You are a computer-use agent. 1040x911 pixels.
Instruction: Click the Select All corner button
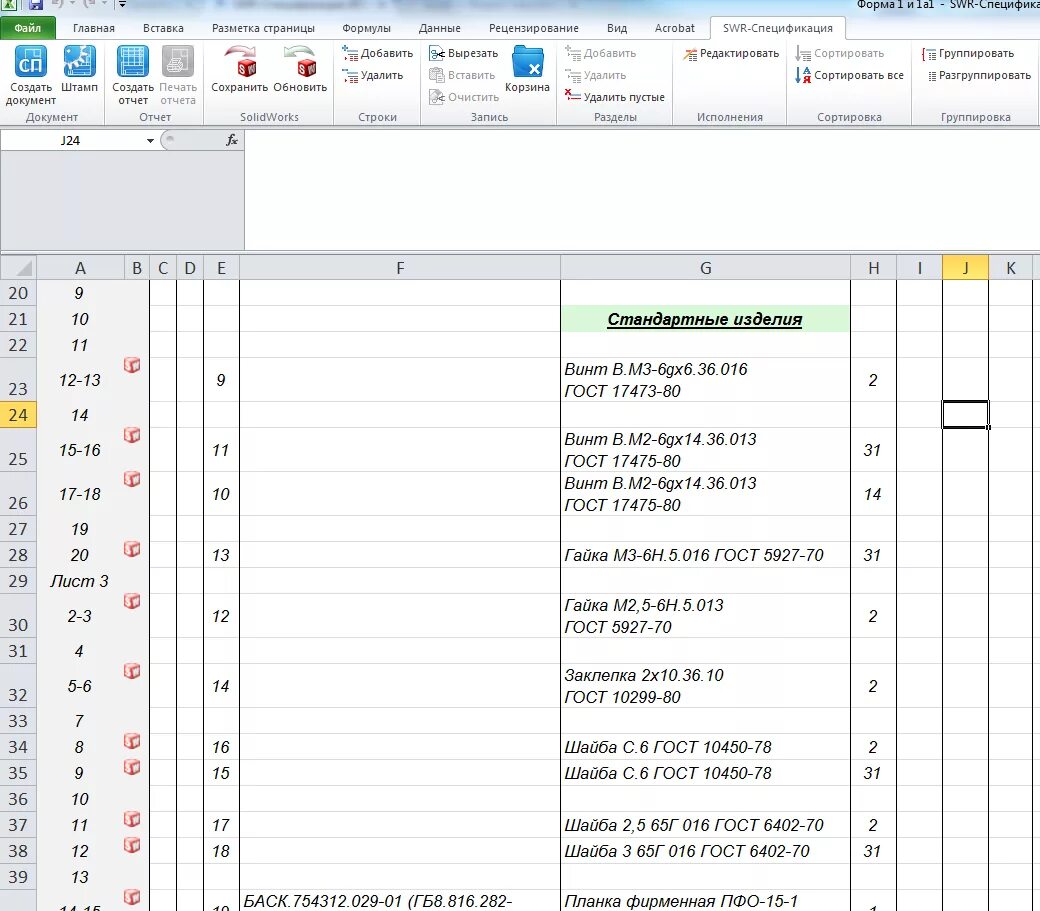19,268
